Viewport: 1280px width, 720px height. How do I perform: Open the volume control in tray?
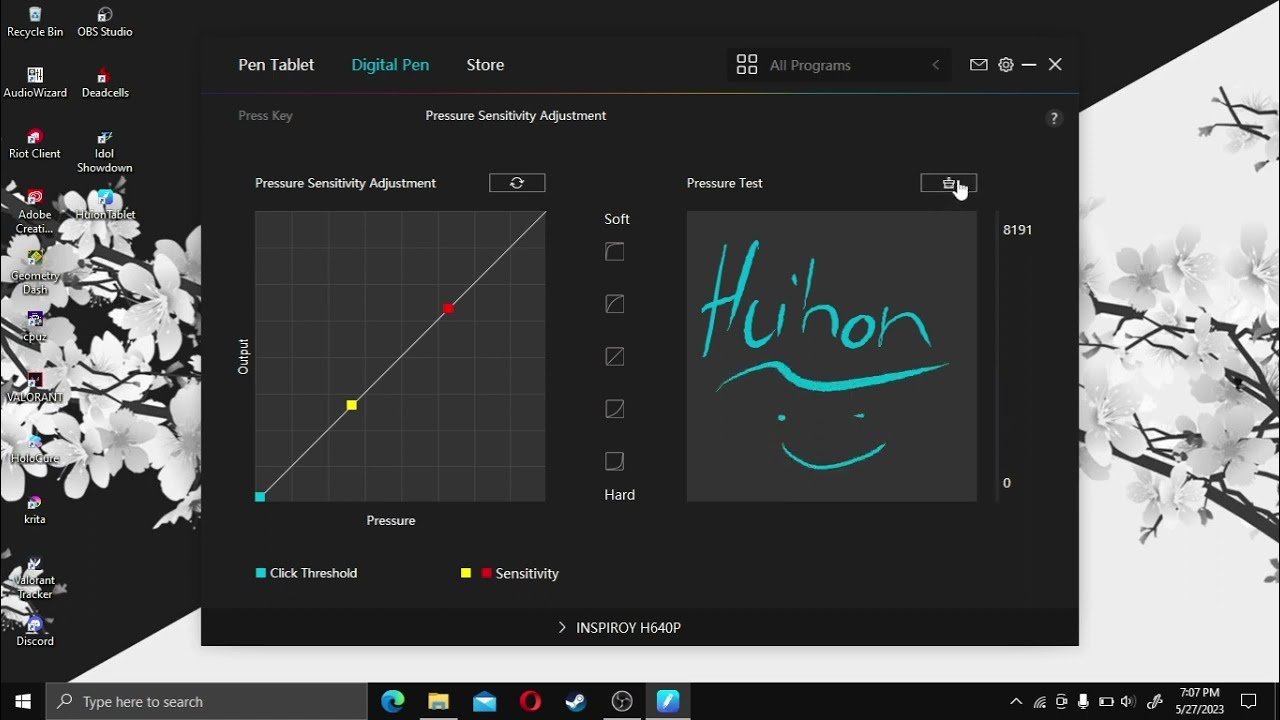point(1128,702)
